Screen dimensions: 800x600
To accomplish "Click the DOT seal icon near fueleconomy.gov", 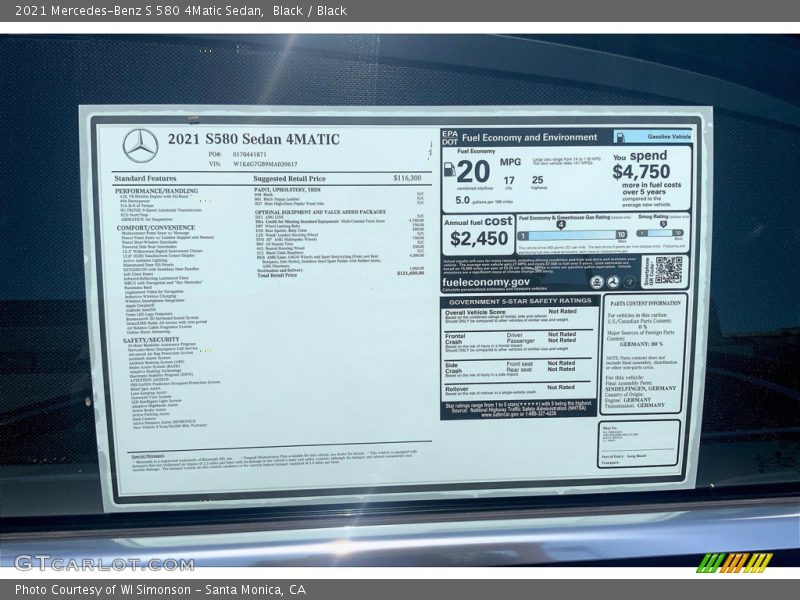I will click(x=613, y=282).
